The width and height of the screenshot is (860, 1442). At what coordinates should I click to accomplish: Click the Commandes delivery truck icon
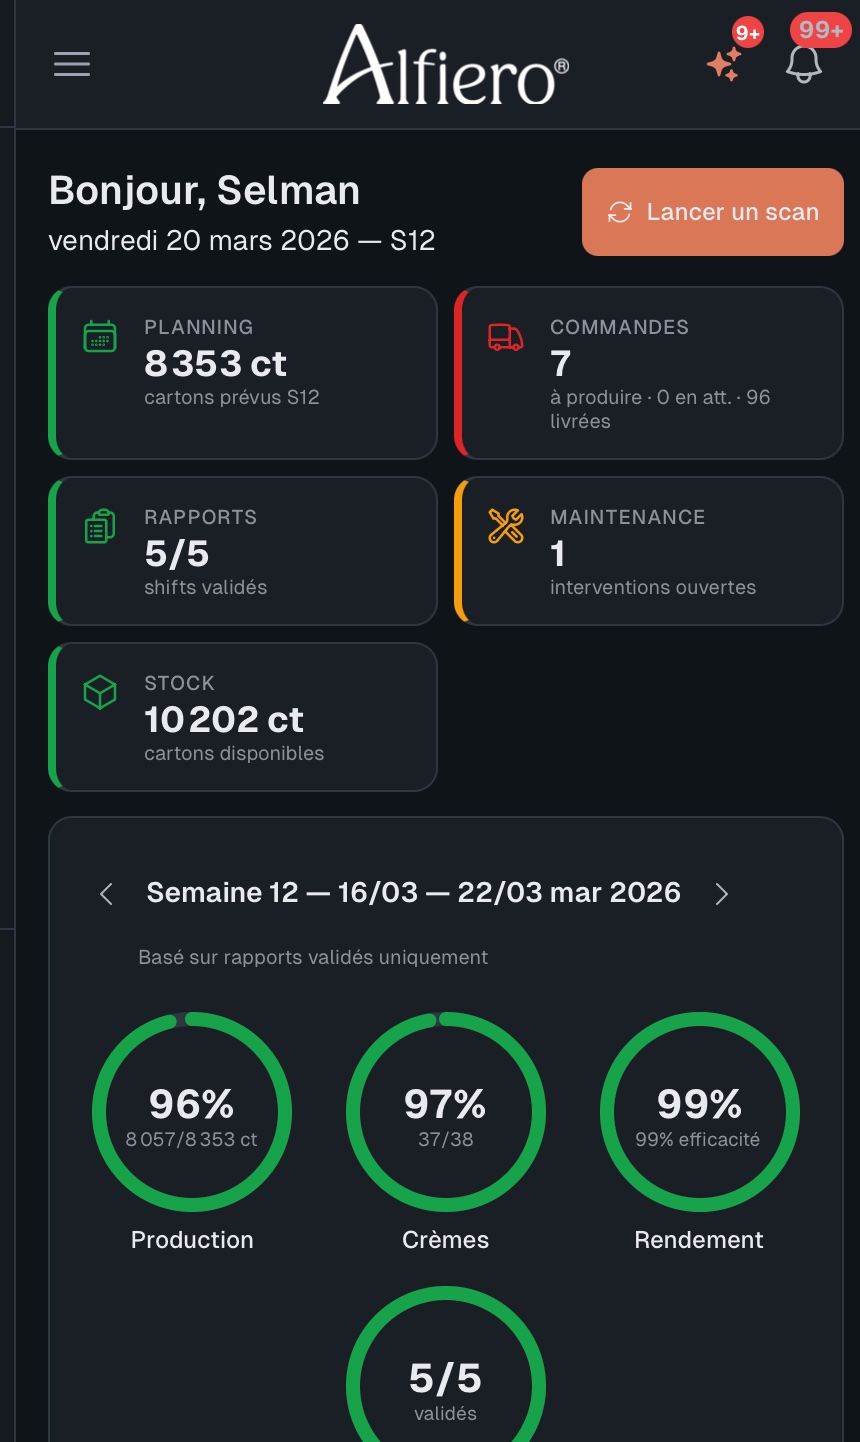[x=506, y=337]
